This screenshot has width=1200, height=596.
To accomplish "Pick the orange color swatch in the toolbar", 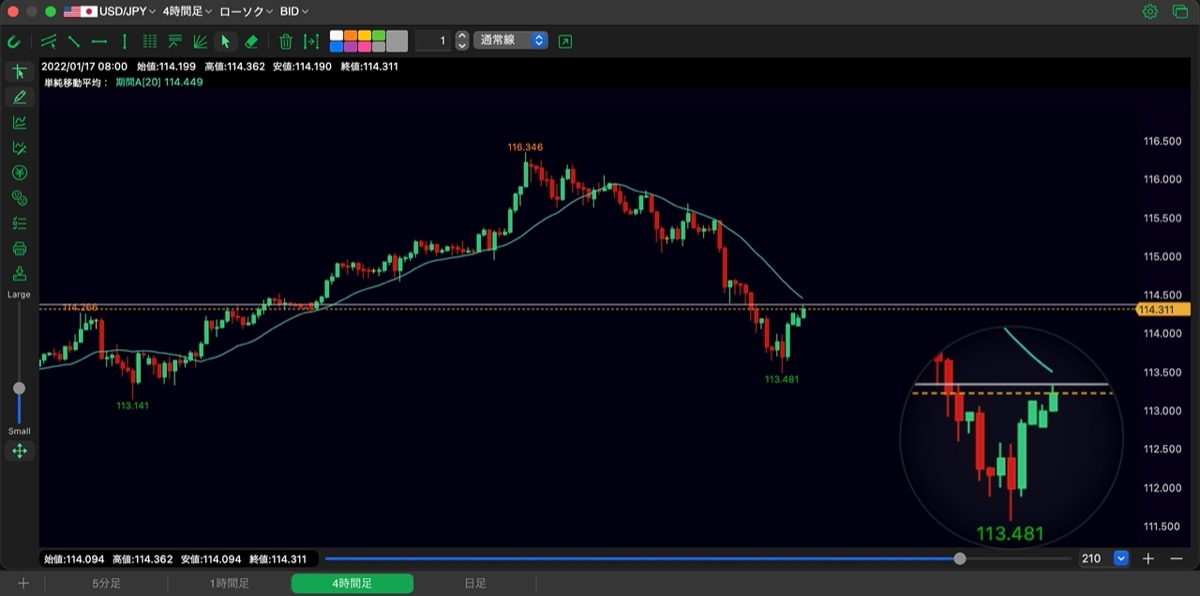I will pos(350,36).
